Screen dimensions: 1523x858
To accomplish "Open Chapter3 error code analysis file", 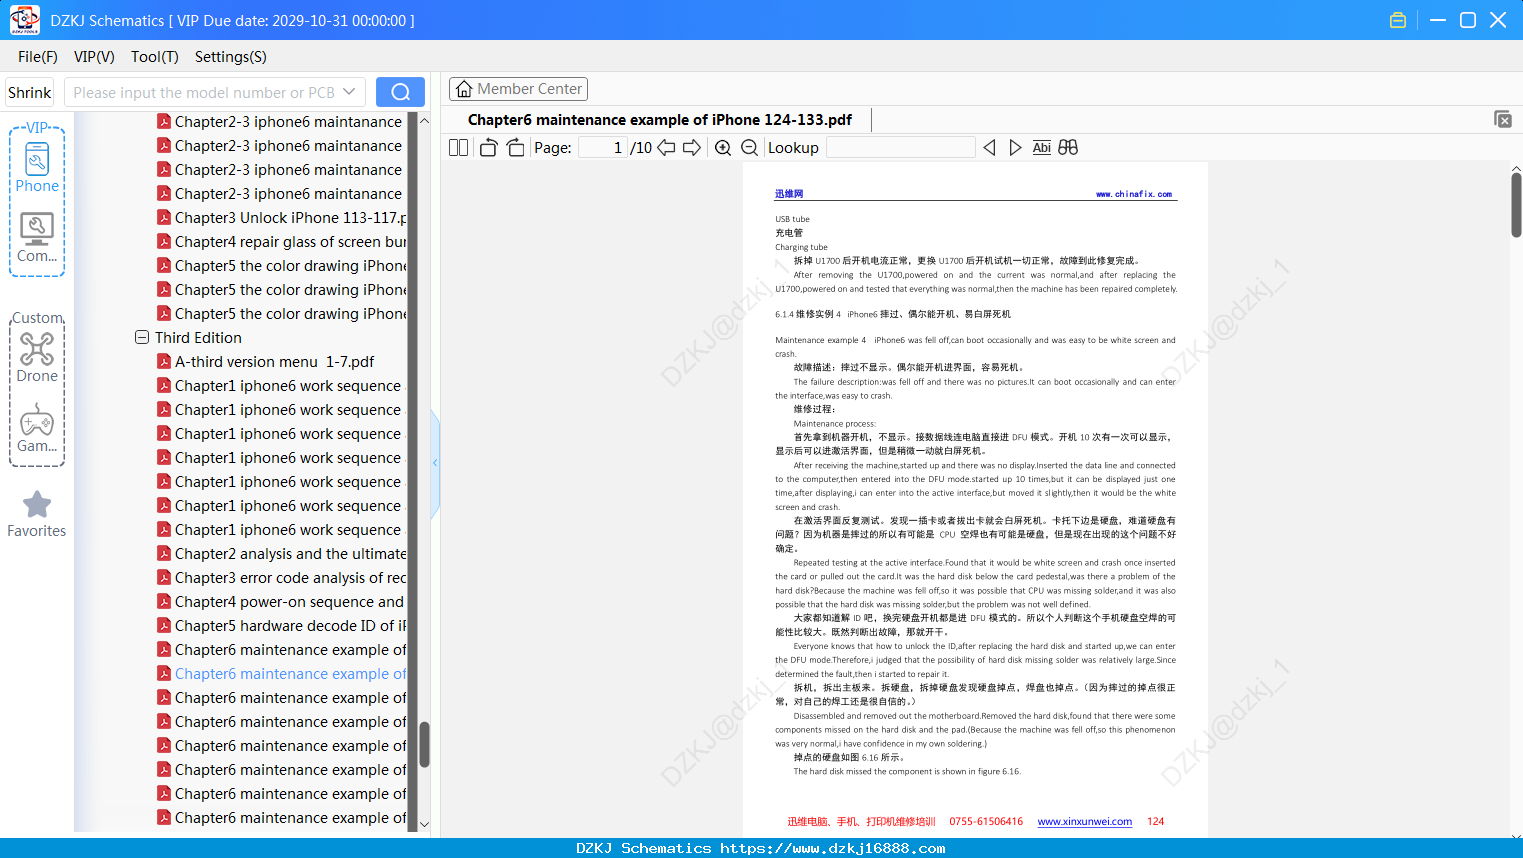I will tap(290, 577).
